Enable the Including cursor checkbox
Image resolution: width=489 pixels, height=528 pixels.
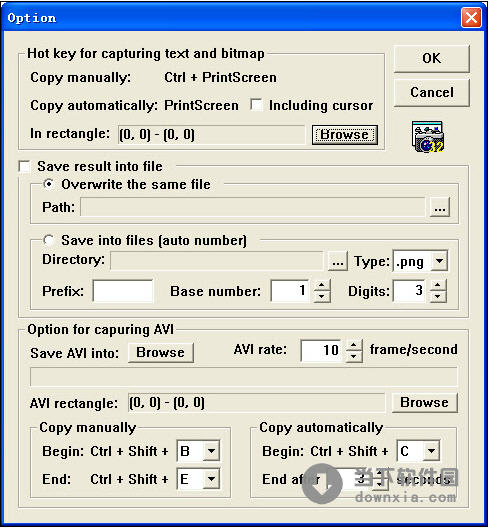(257, 105)
